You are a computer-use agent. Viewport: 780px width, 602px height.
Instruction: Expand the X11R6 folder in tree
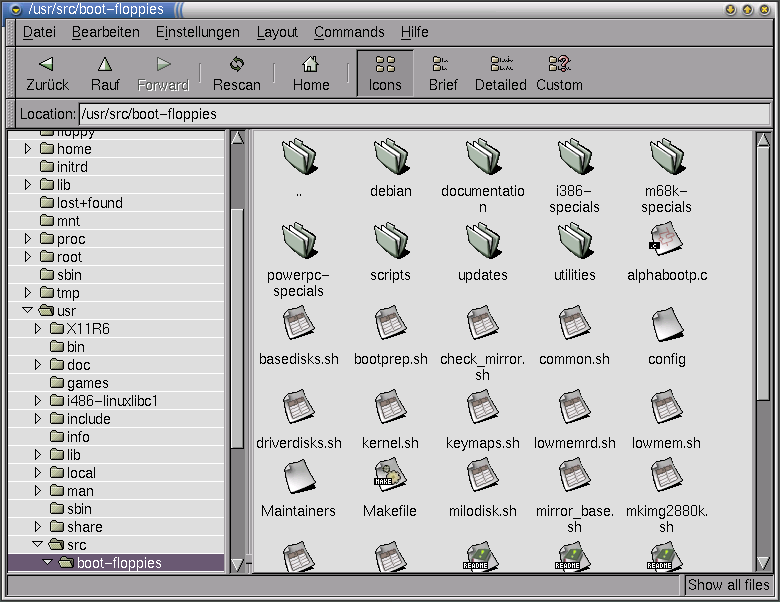pos(38,328)
